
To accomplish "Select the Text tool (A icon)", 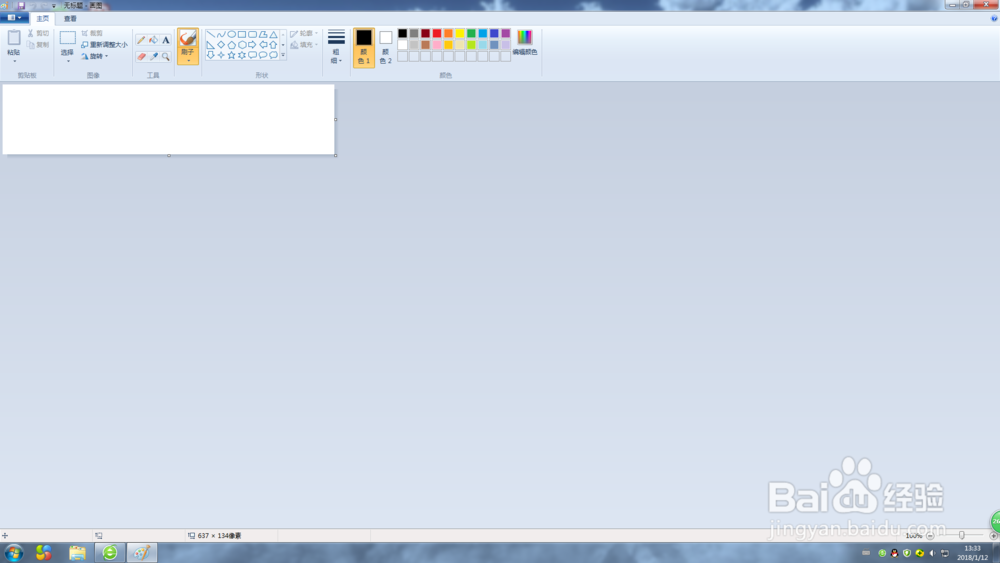I will click(166, 40).
